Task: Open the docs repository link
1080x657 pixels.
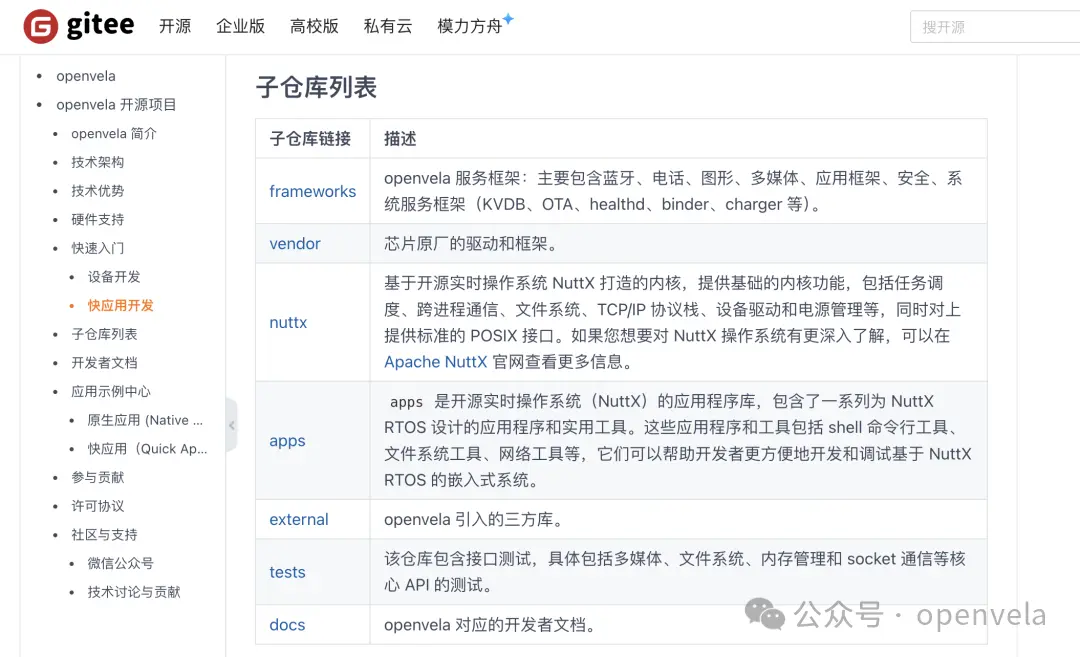Action: (x=287, y=625)
